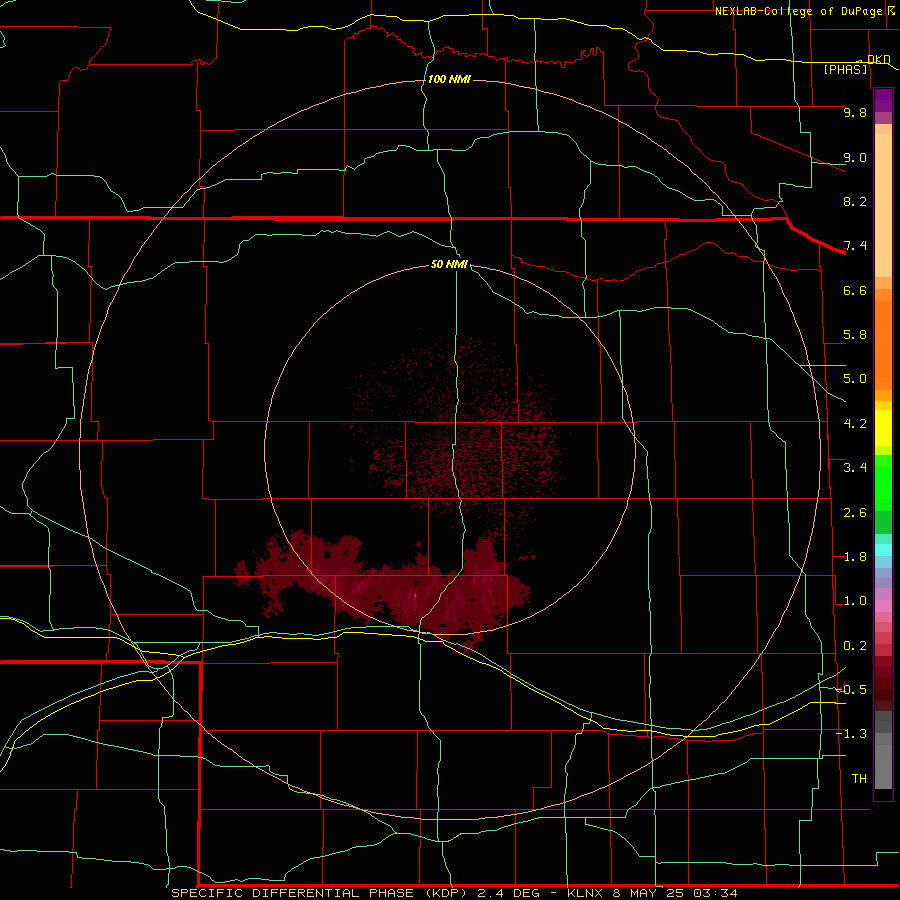Pick the purple swatch atop the color bar
The image size is (900, 900).
tap(883, 100)
